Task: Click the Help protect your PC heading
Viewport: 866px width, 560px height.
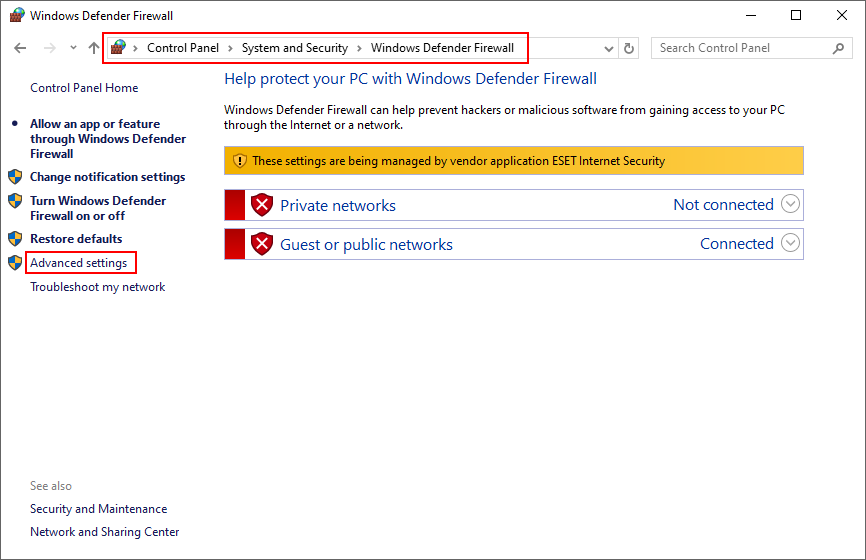Action: point(410,79)
